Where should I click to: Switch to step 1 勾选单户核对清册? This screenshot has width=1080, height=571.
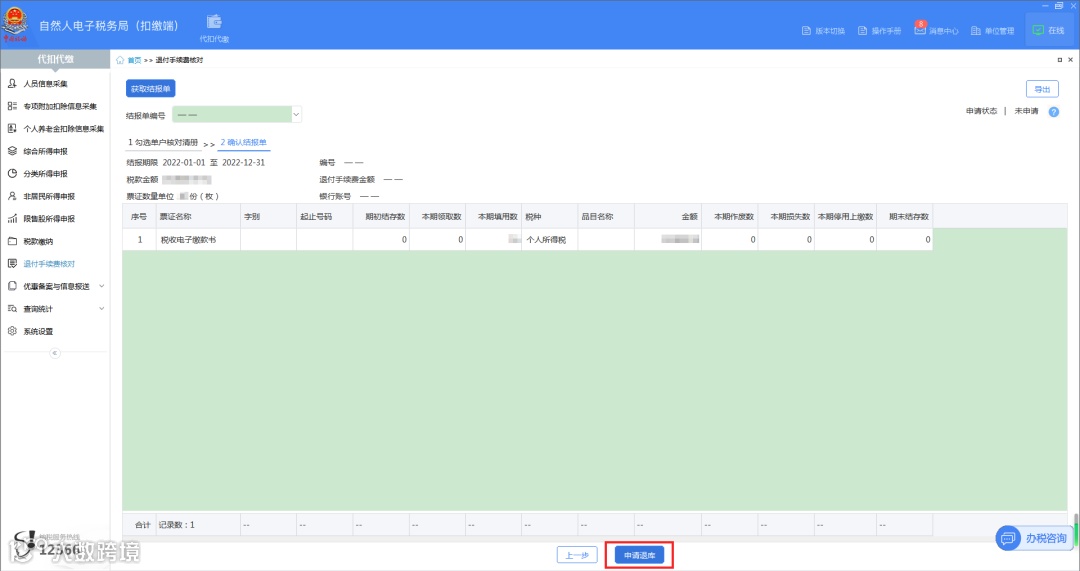pyautogui.click(x=163, y=143)
